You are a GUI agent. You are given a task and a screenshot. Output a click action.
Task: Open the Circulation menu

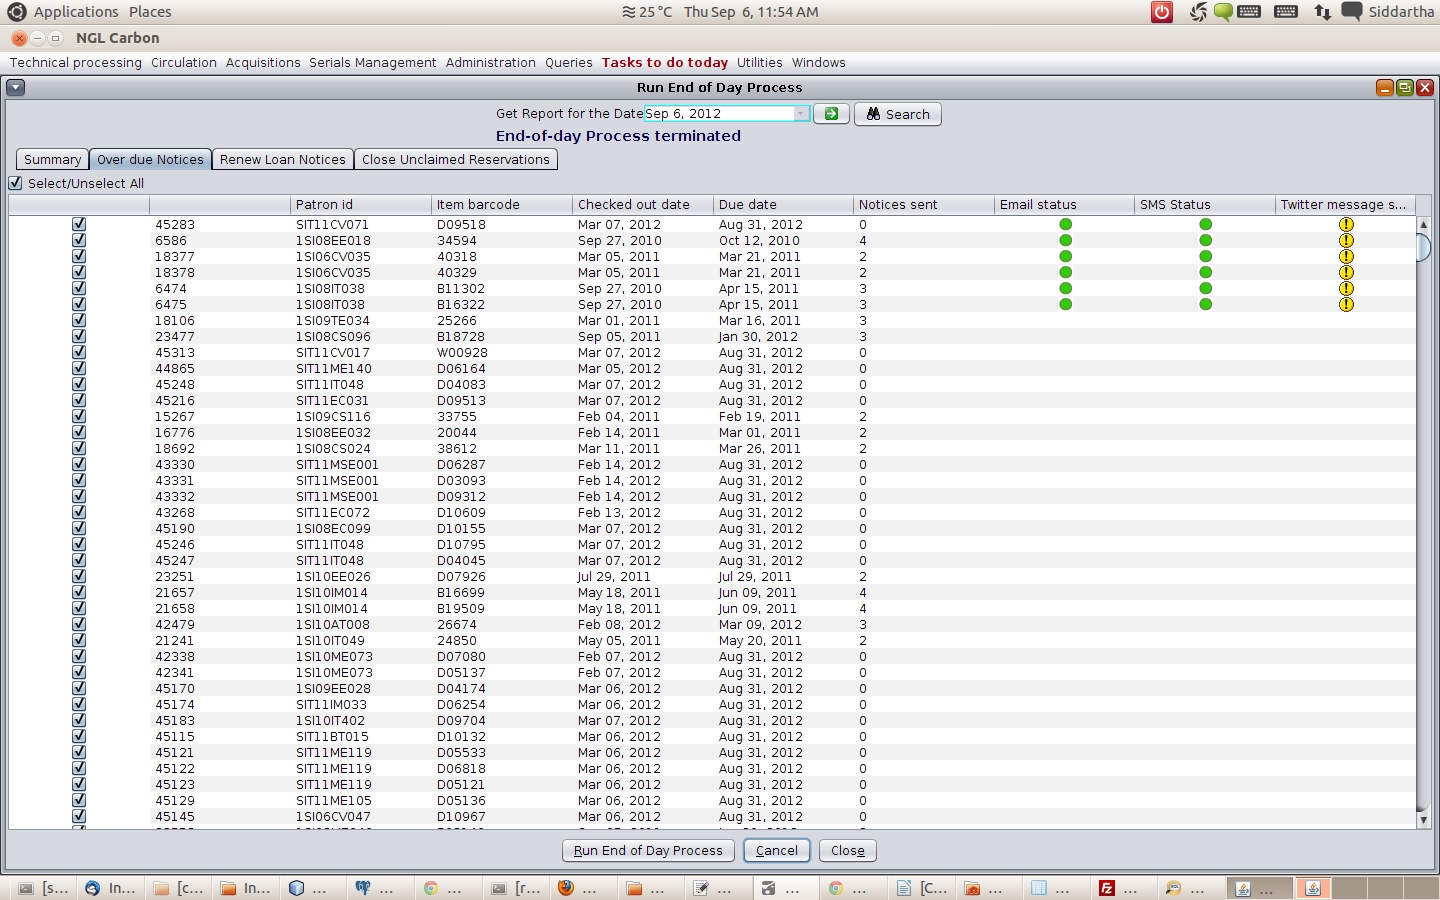click(x=183, y=63)
